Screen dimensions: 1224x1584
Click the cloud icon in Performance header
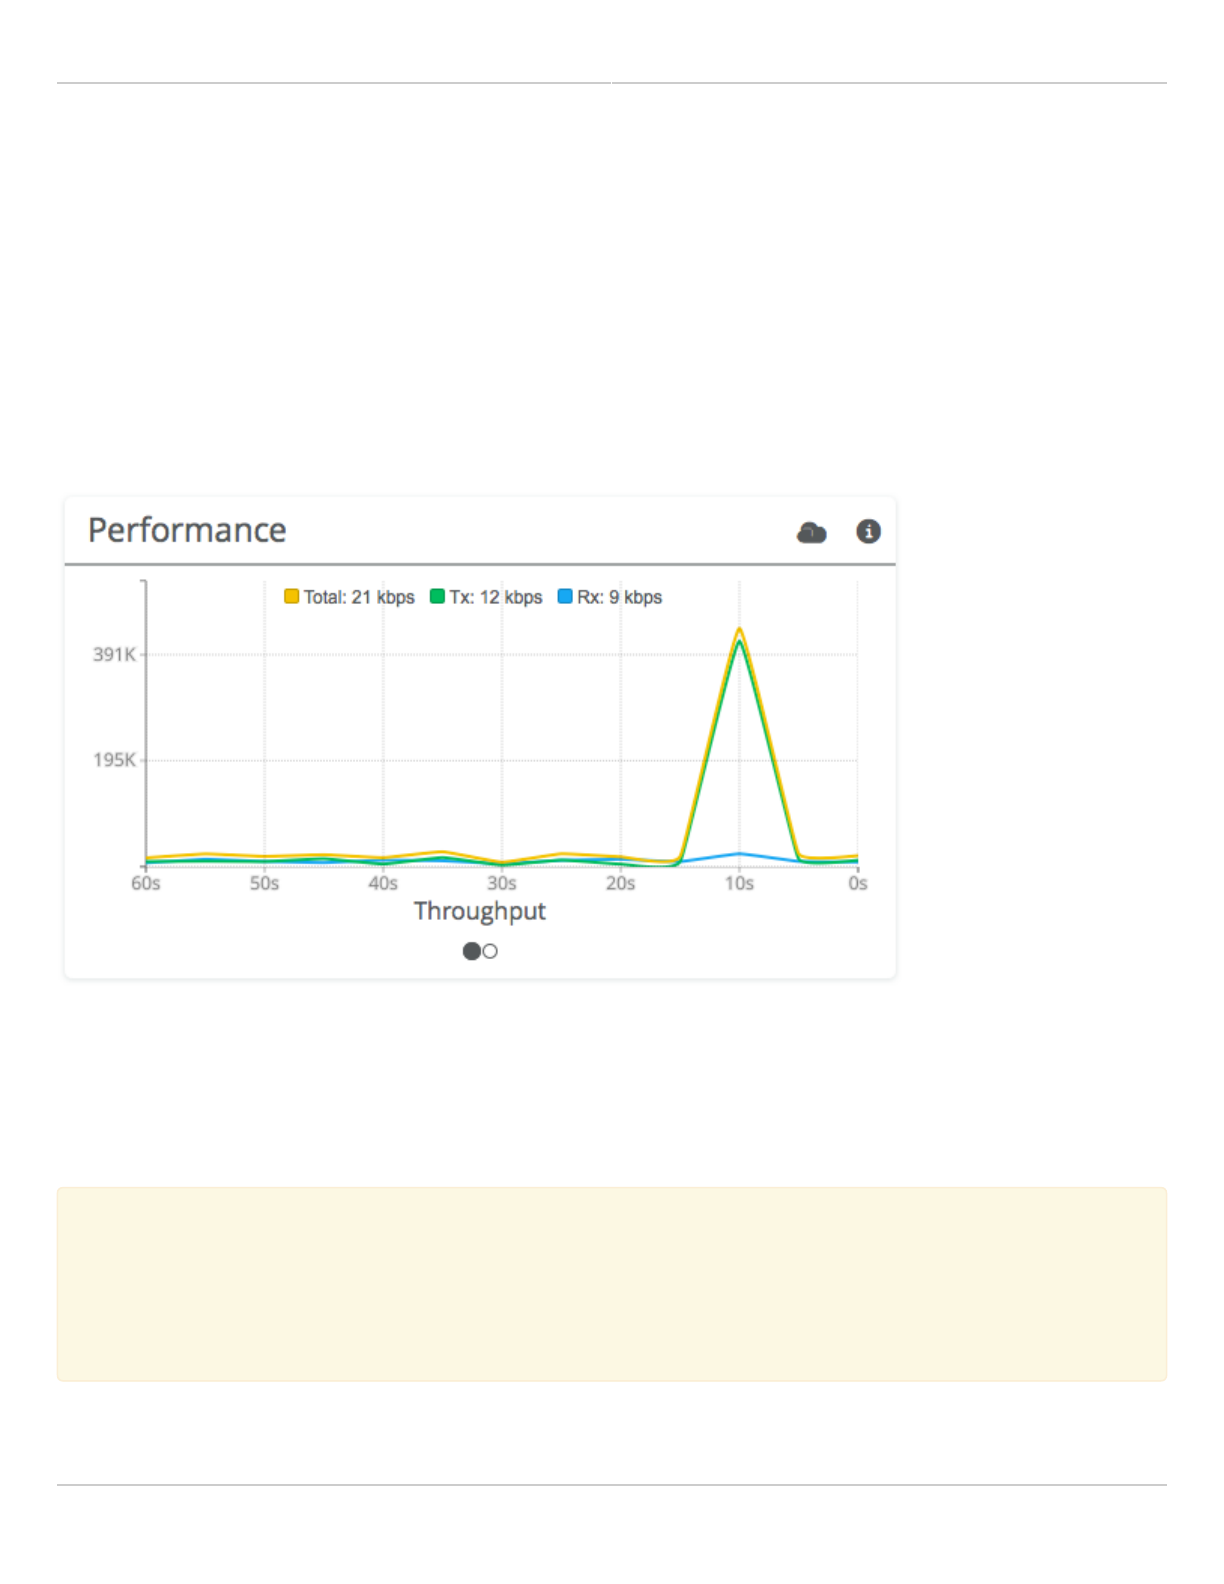pyautogui.click(x=811, y=533)
